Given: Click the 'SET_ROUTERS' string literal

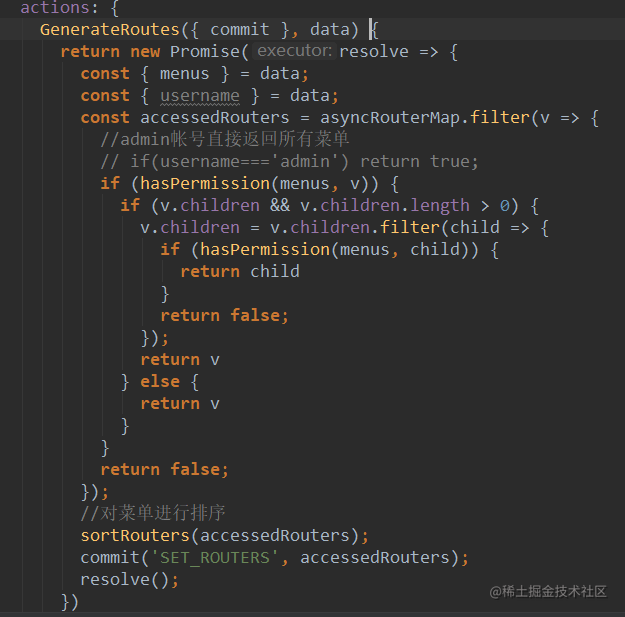Looking at the screenshot, I should (214, 558).
